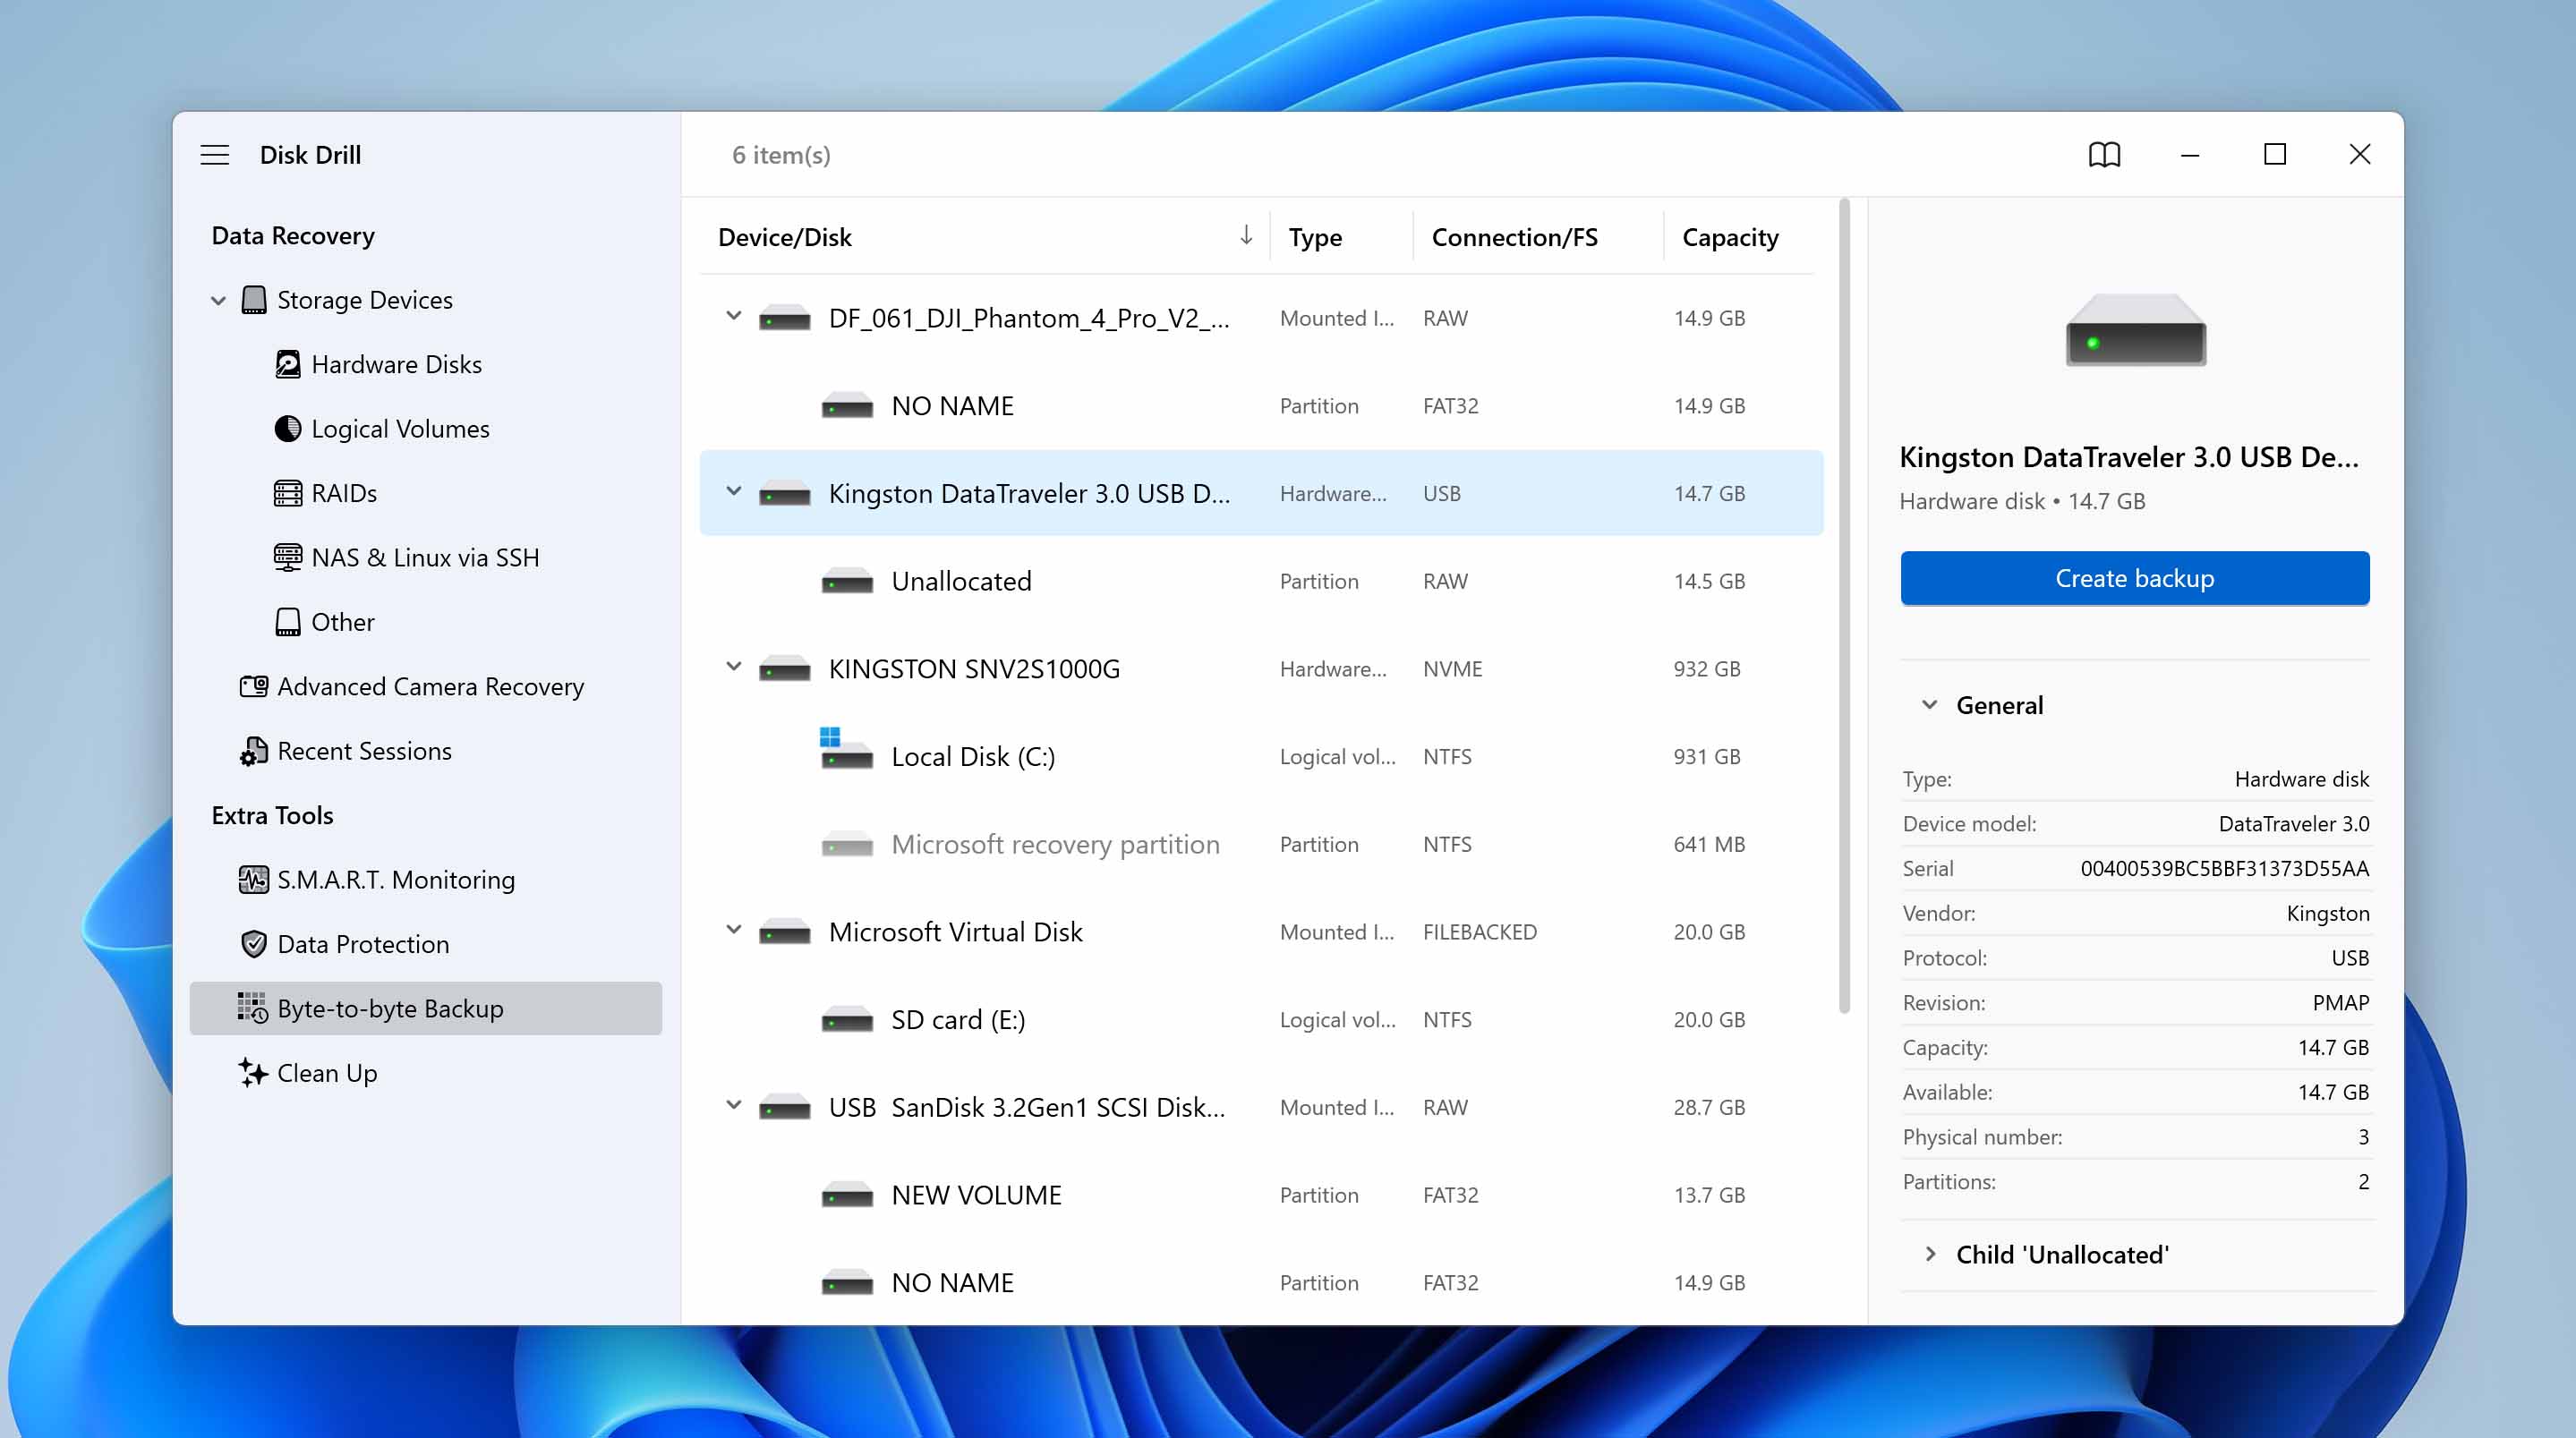Viewport: 2576px width, 1438px height.
Task: Click the drive icon of DF_061_DJI_Phantom row
Action: 785,319
